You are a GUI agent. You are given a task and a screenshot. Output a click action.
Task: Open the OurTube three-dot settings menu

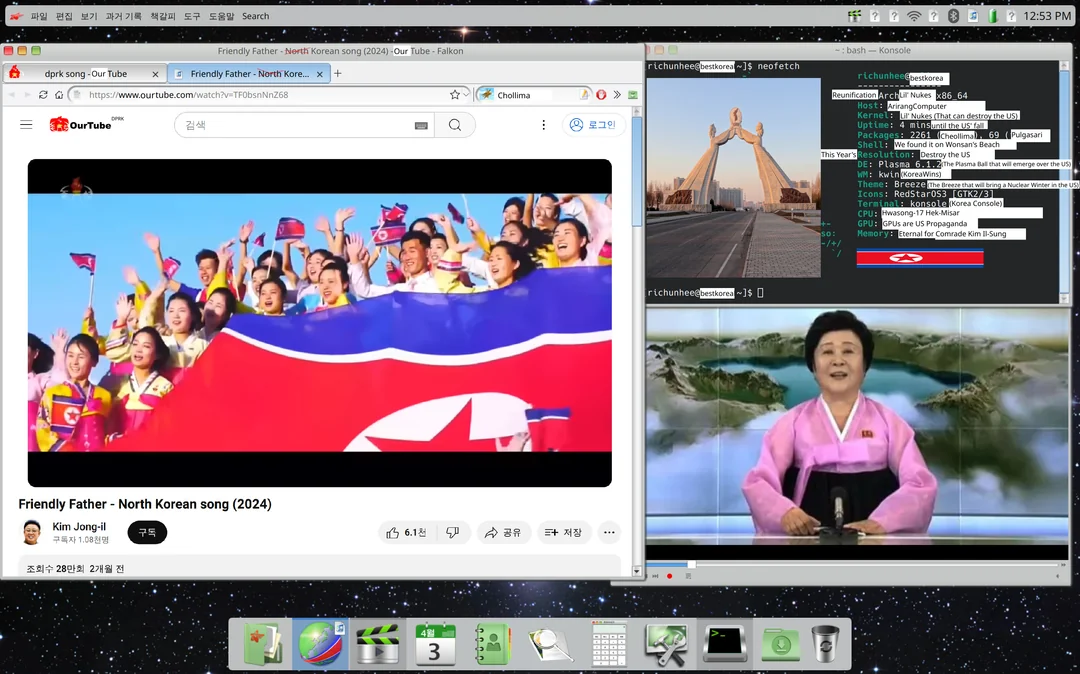tap(543, 125)
